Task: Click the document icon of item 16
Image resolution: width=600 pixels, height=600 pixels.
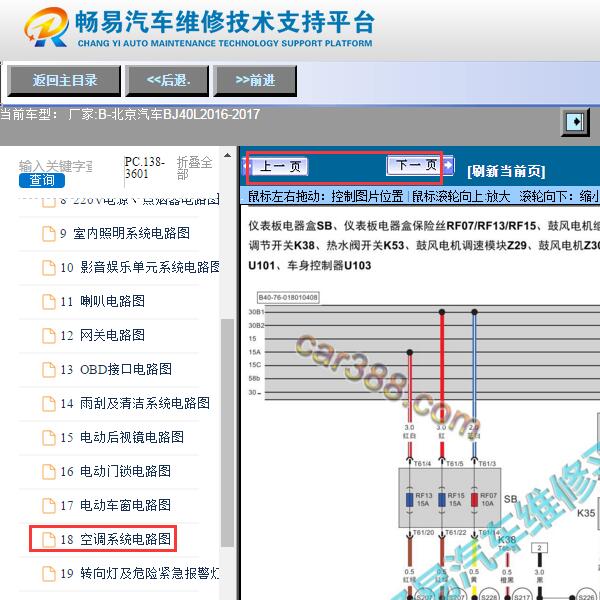Action: pos(49,471)
